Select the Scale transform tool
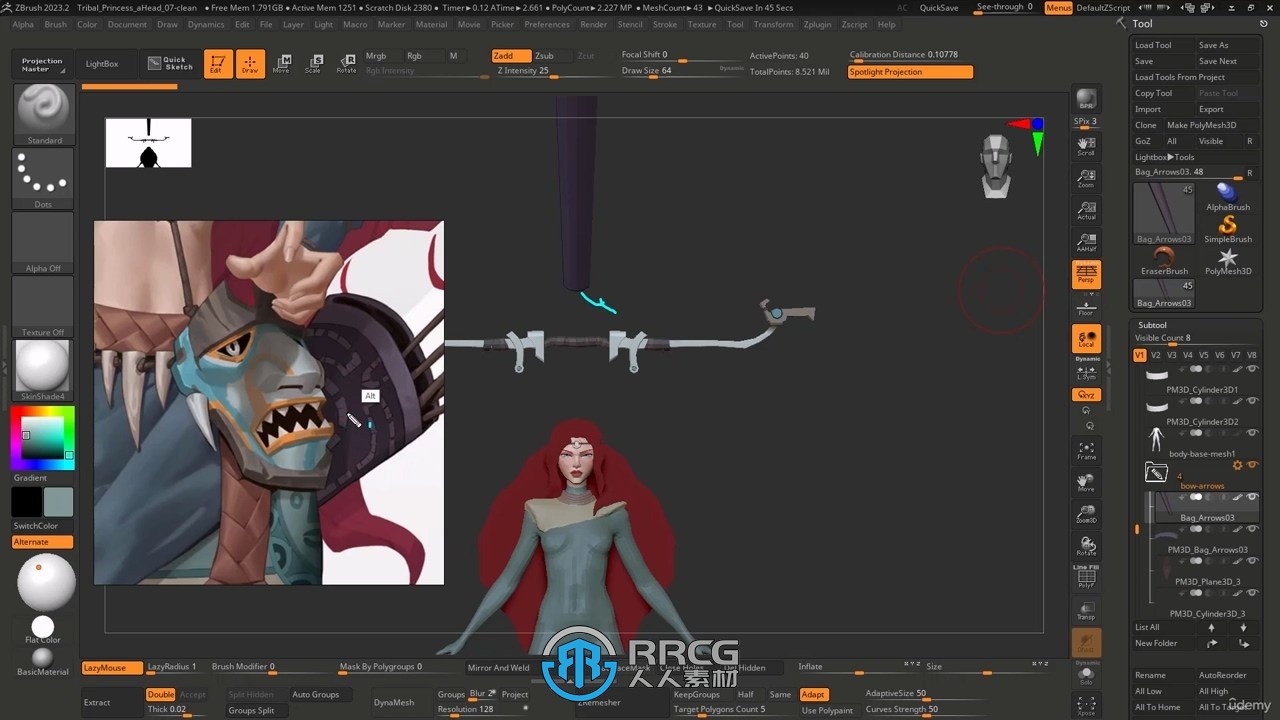 314,64
